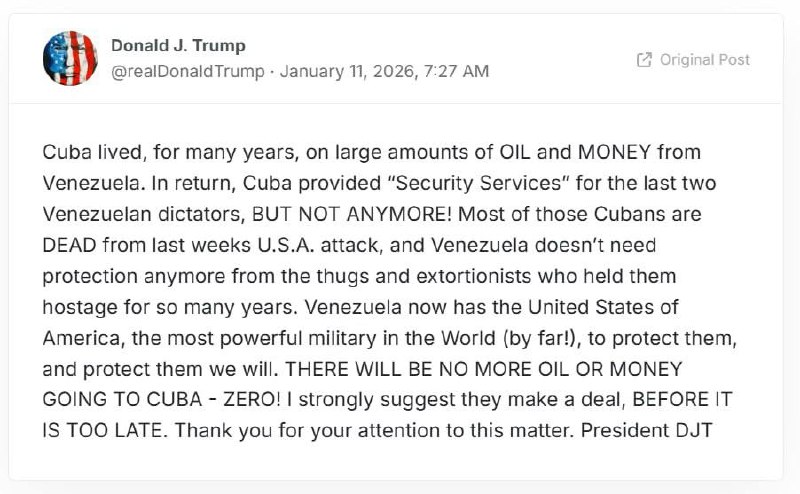Click the phrase "BUT NOT ANYMORE!"
800x494 pixels.
tap(324, 213)
